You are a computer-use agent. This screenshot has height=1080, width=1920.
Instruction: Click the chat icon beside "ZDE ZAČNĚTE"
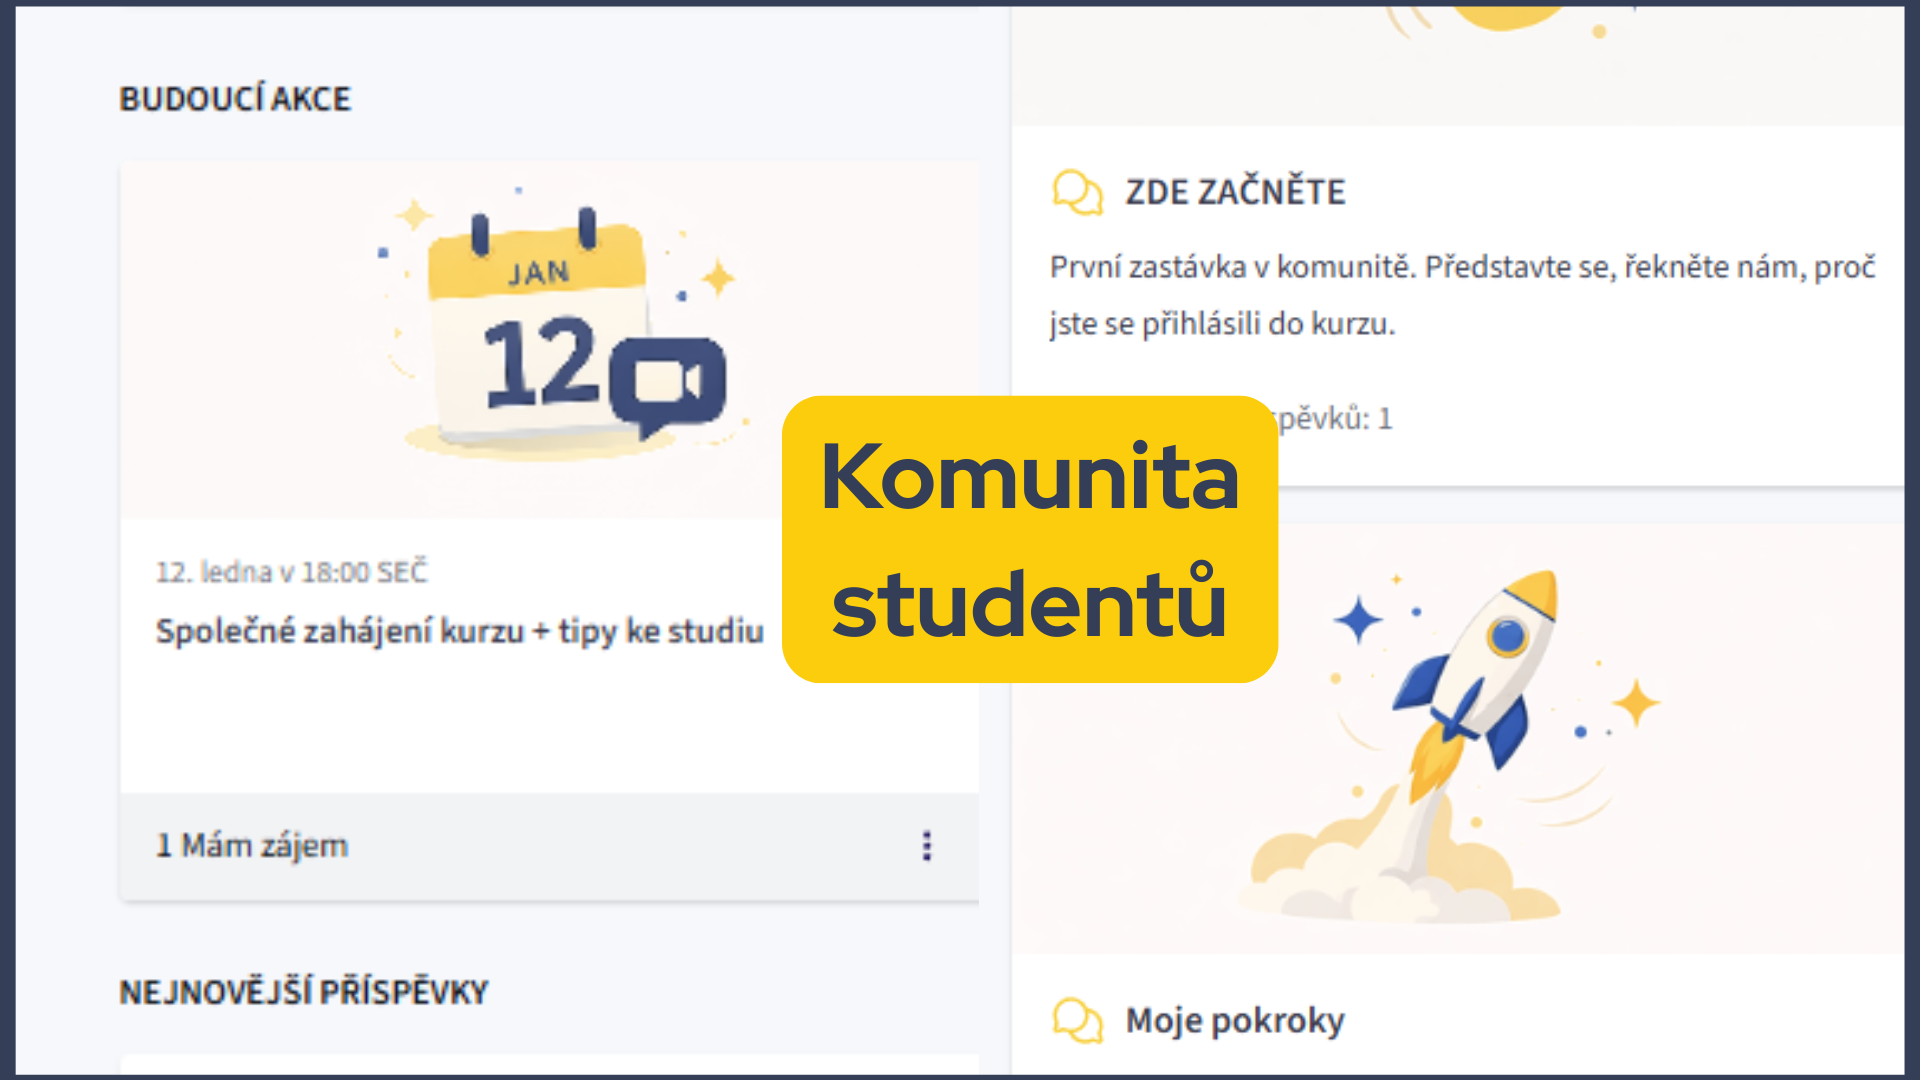pos(1077,192)
